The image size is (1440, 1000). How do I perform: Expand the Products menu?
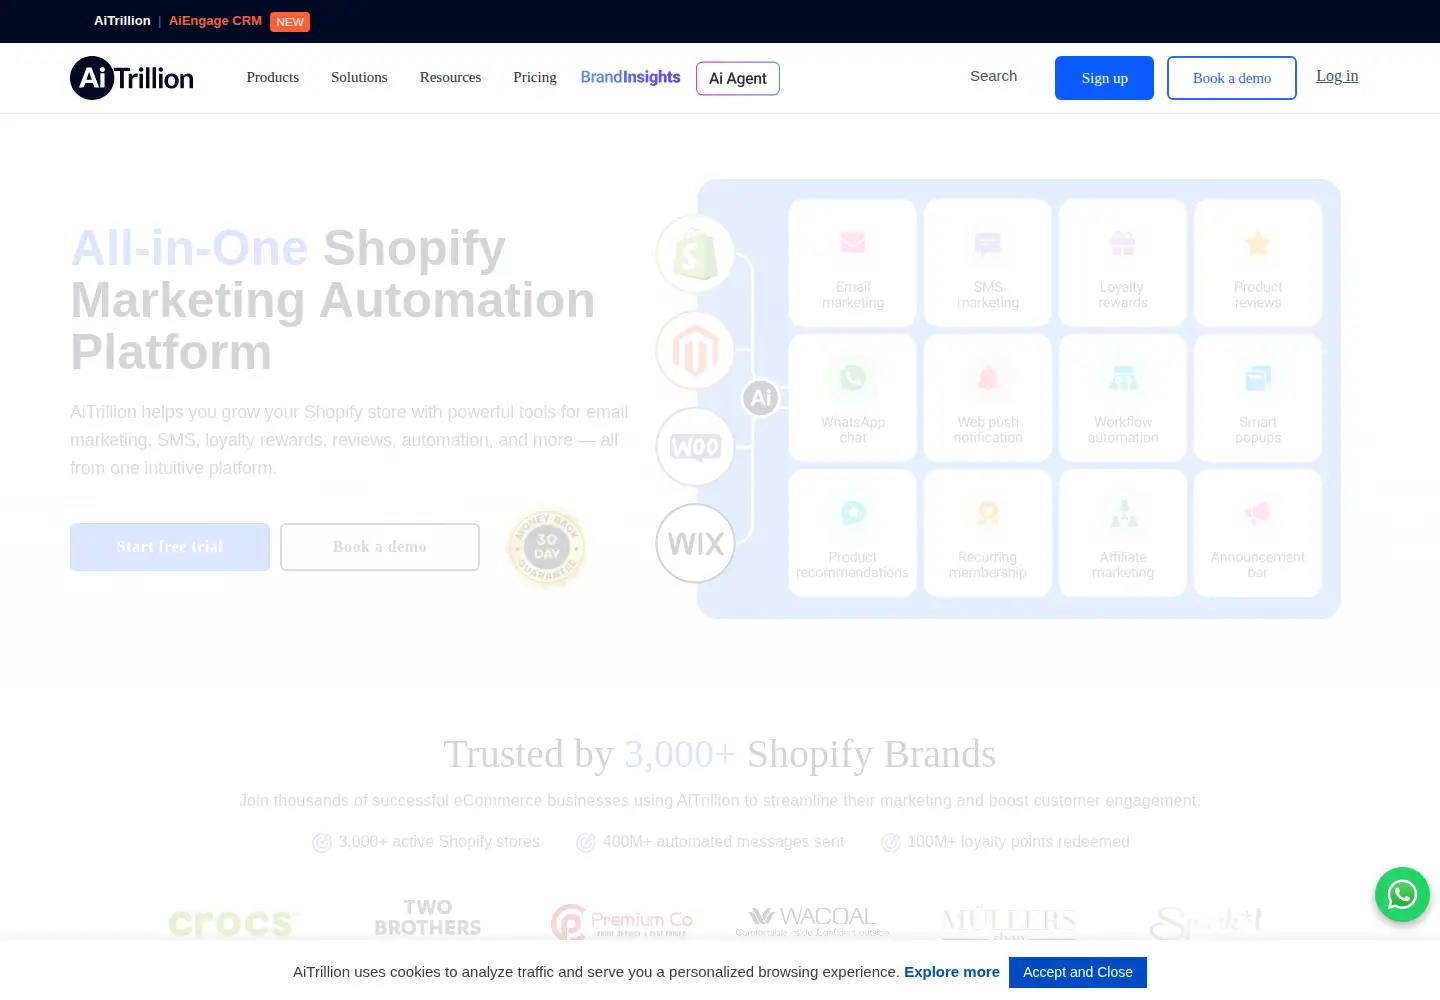273,77
